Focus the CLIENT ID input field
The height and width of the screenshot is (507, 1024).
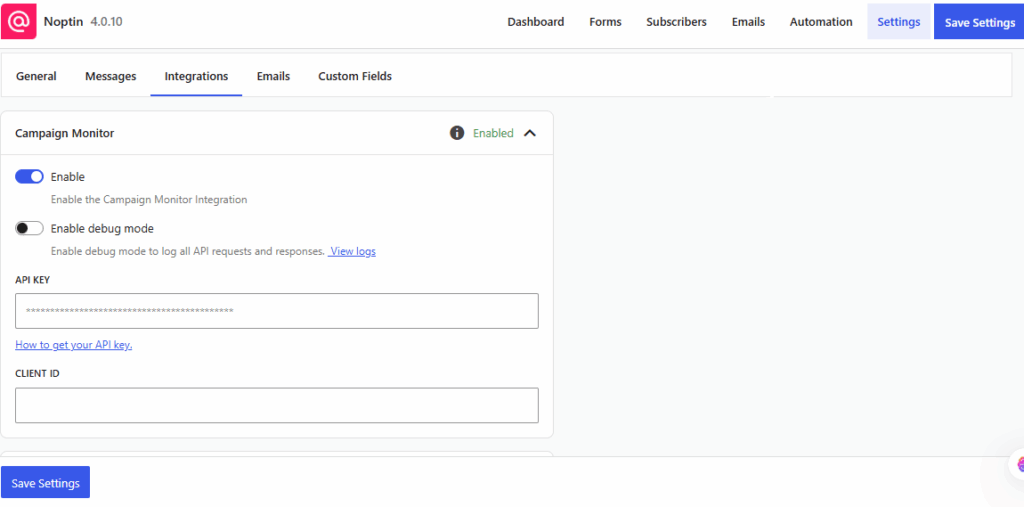tap(277, 405)
